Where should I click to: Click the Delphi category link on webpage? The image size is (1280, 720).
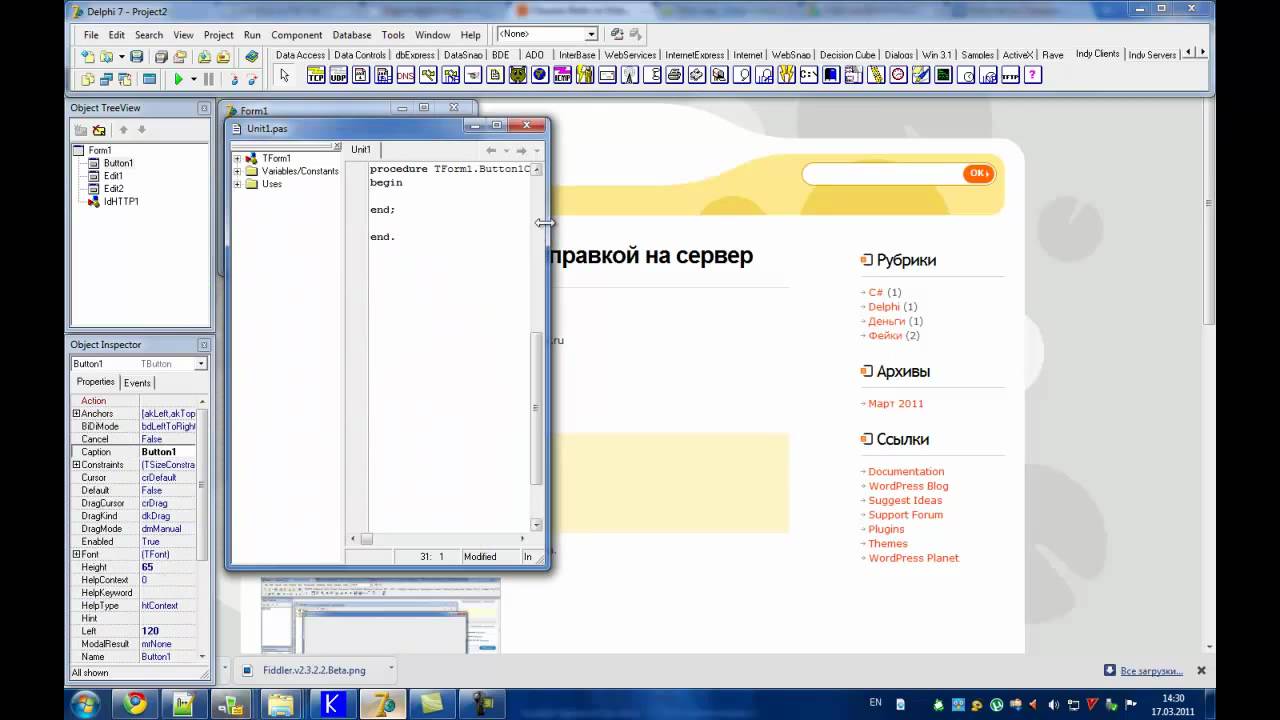tap(884, 307)
